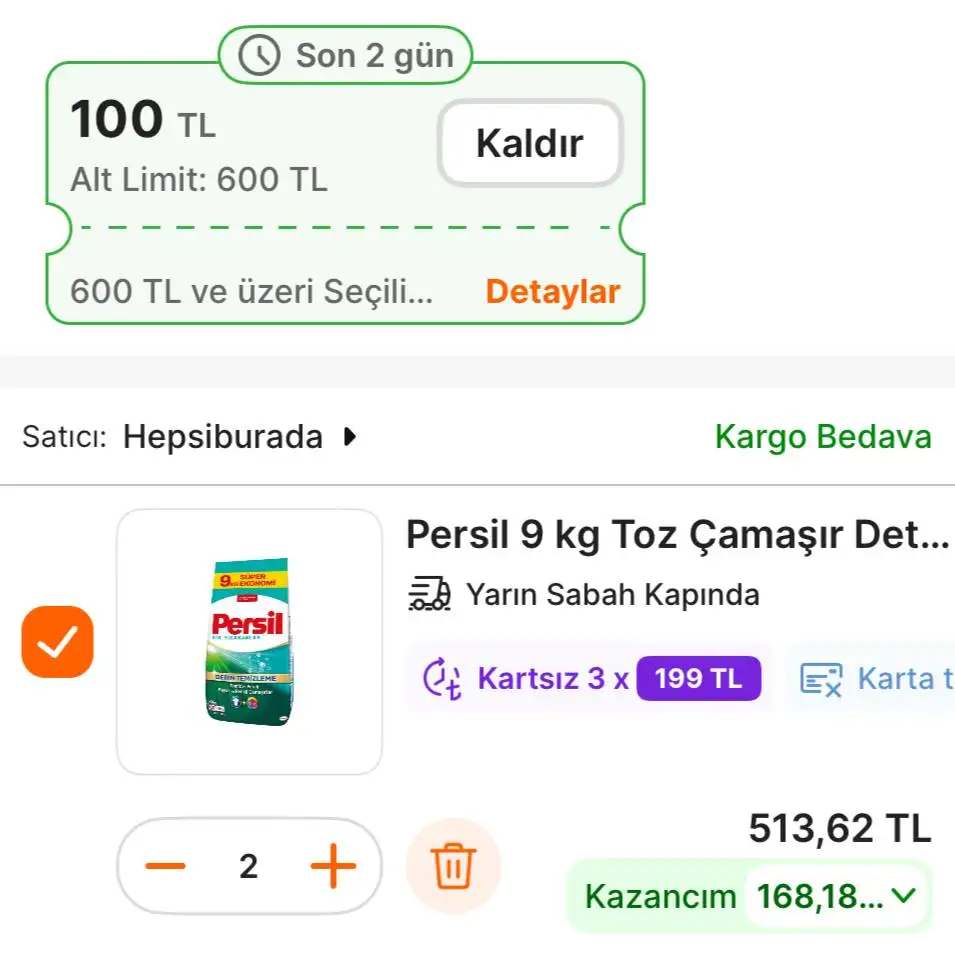Viewport: 955px width, 969px height.
Task: Decrease quantity with the minus button
Action: click(166, 866)
